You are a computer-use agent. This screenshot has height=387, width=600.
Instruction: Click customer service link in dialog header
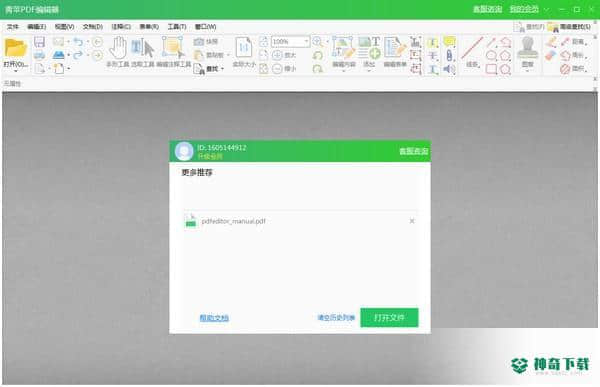(x=413, y=151)
